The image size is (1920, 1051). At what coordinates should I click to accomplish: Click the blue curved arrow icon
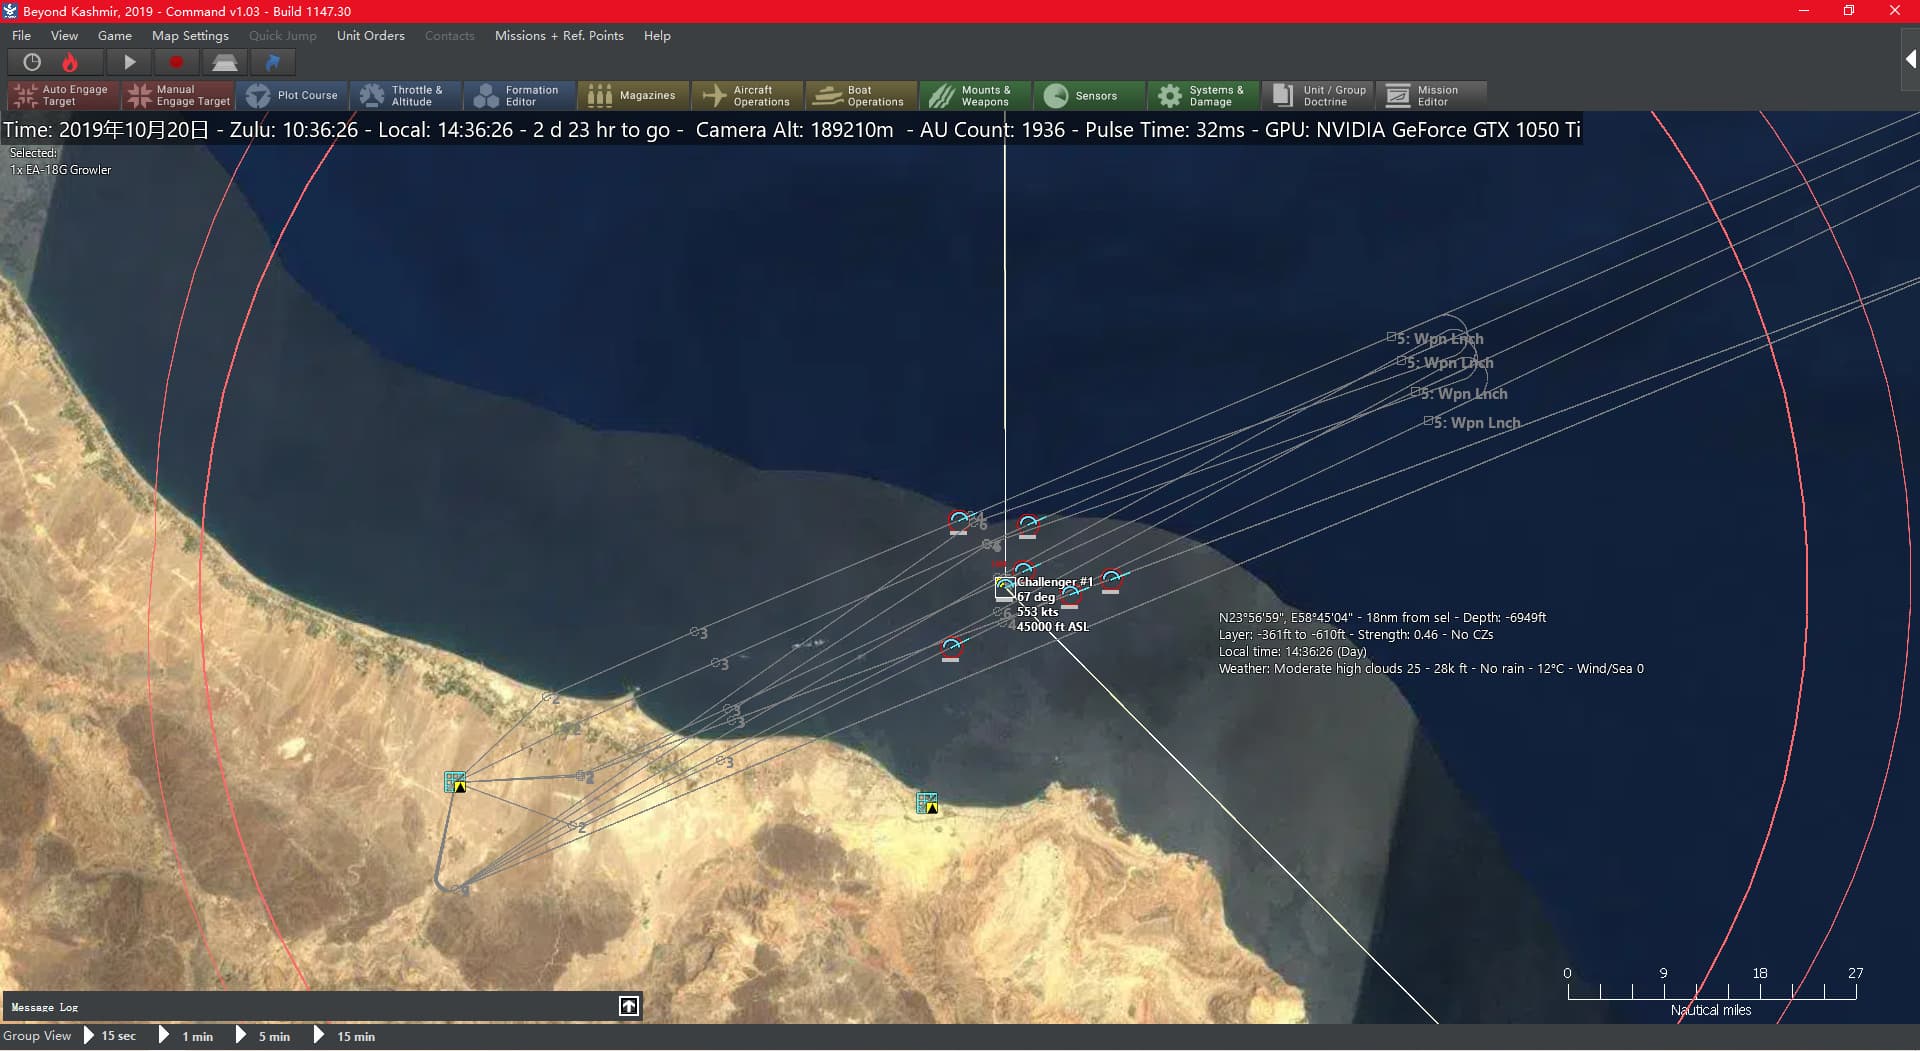pyautogui.click(x=272, y=62)
